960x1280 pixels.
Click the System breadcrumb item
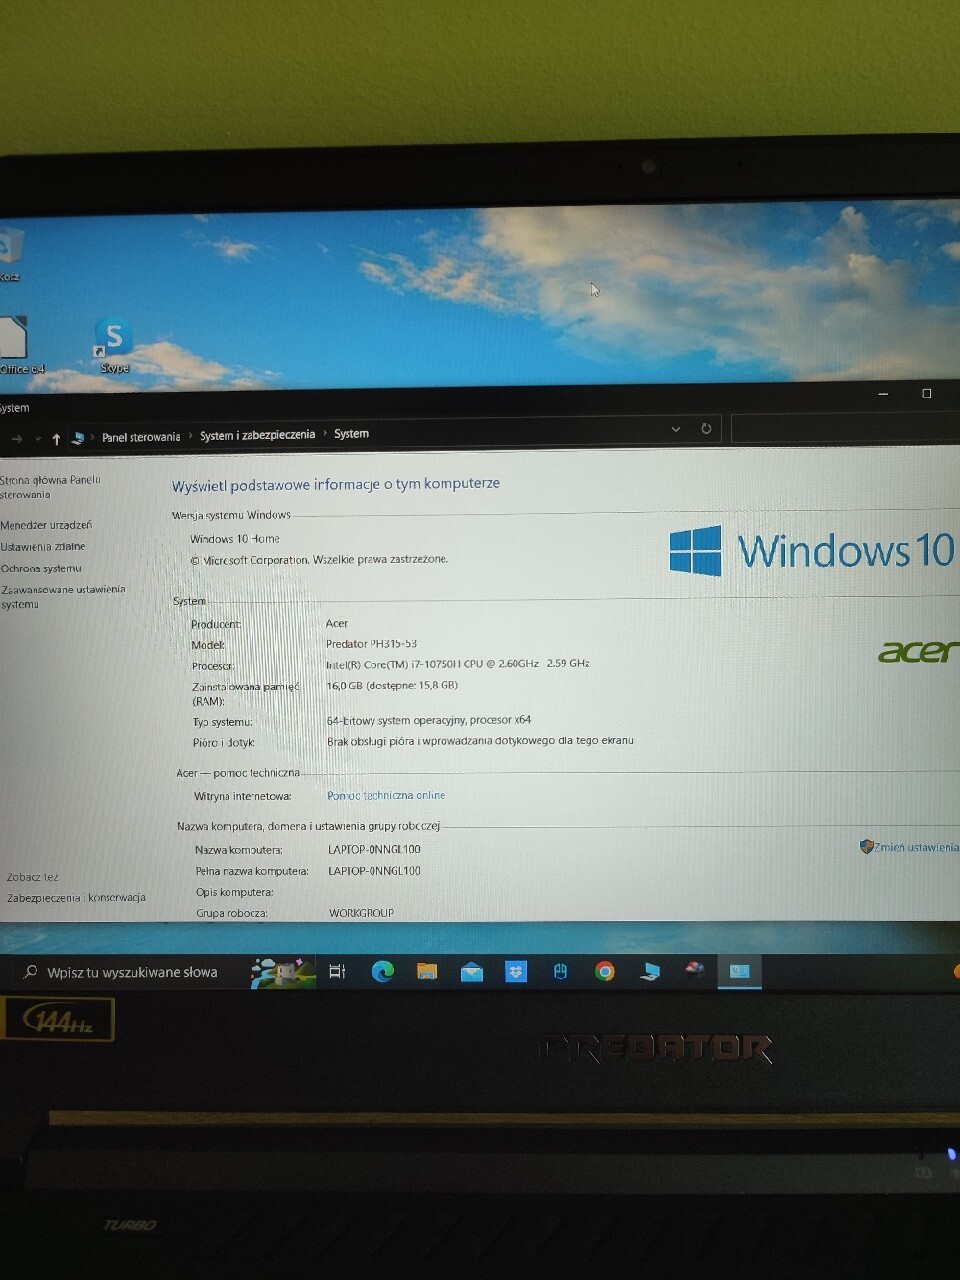click(x=351, y=434)
